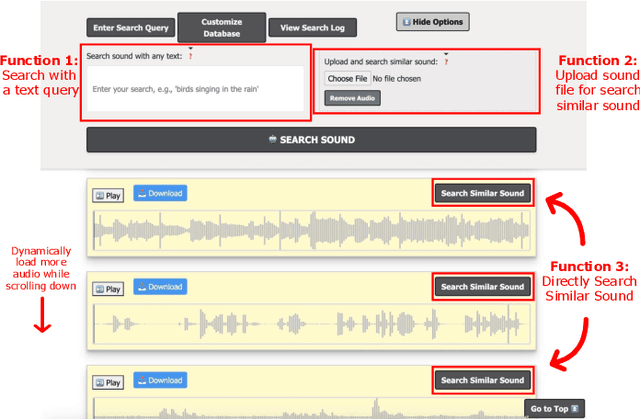Image resolution: width=640 pixels, height=419 pixels.
Task: Click the Choose File button
Action: tap(347, 78)
